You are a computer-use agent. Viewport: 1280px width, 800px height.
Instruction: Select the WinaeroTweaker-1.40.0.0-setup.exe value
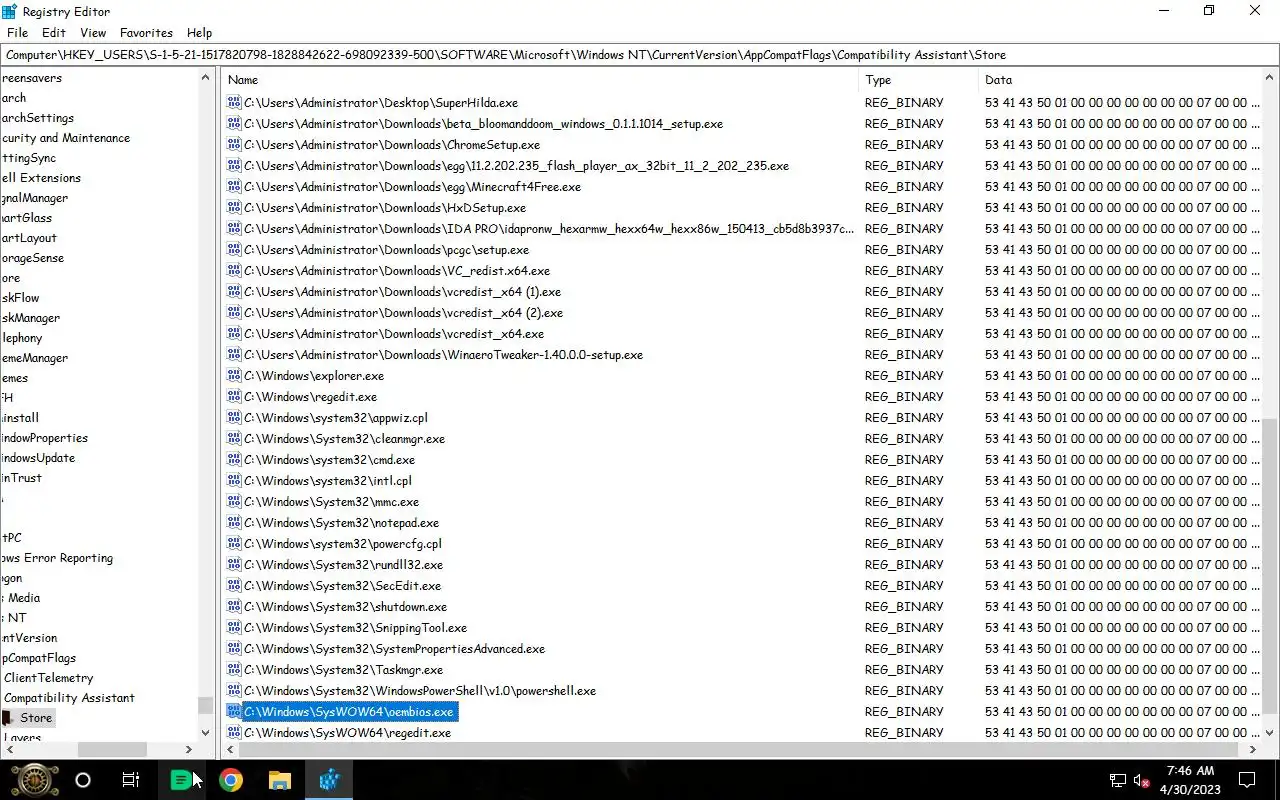point(443,355)
